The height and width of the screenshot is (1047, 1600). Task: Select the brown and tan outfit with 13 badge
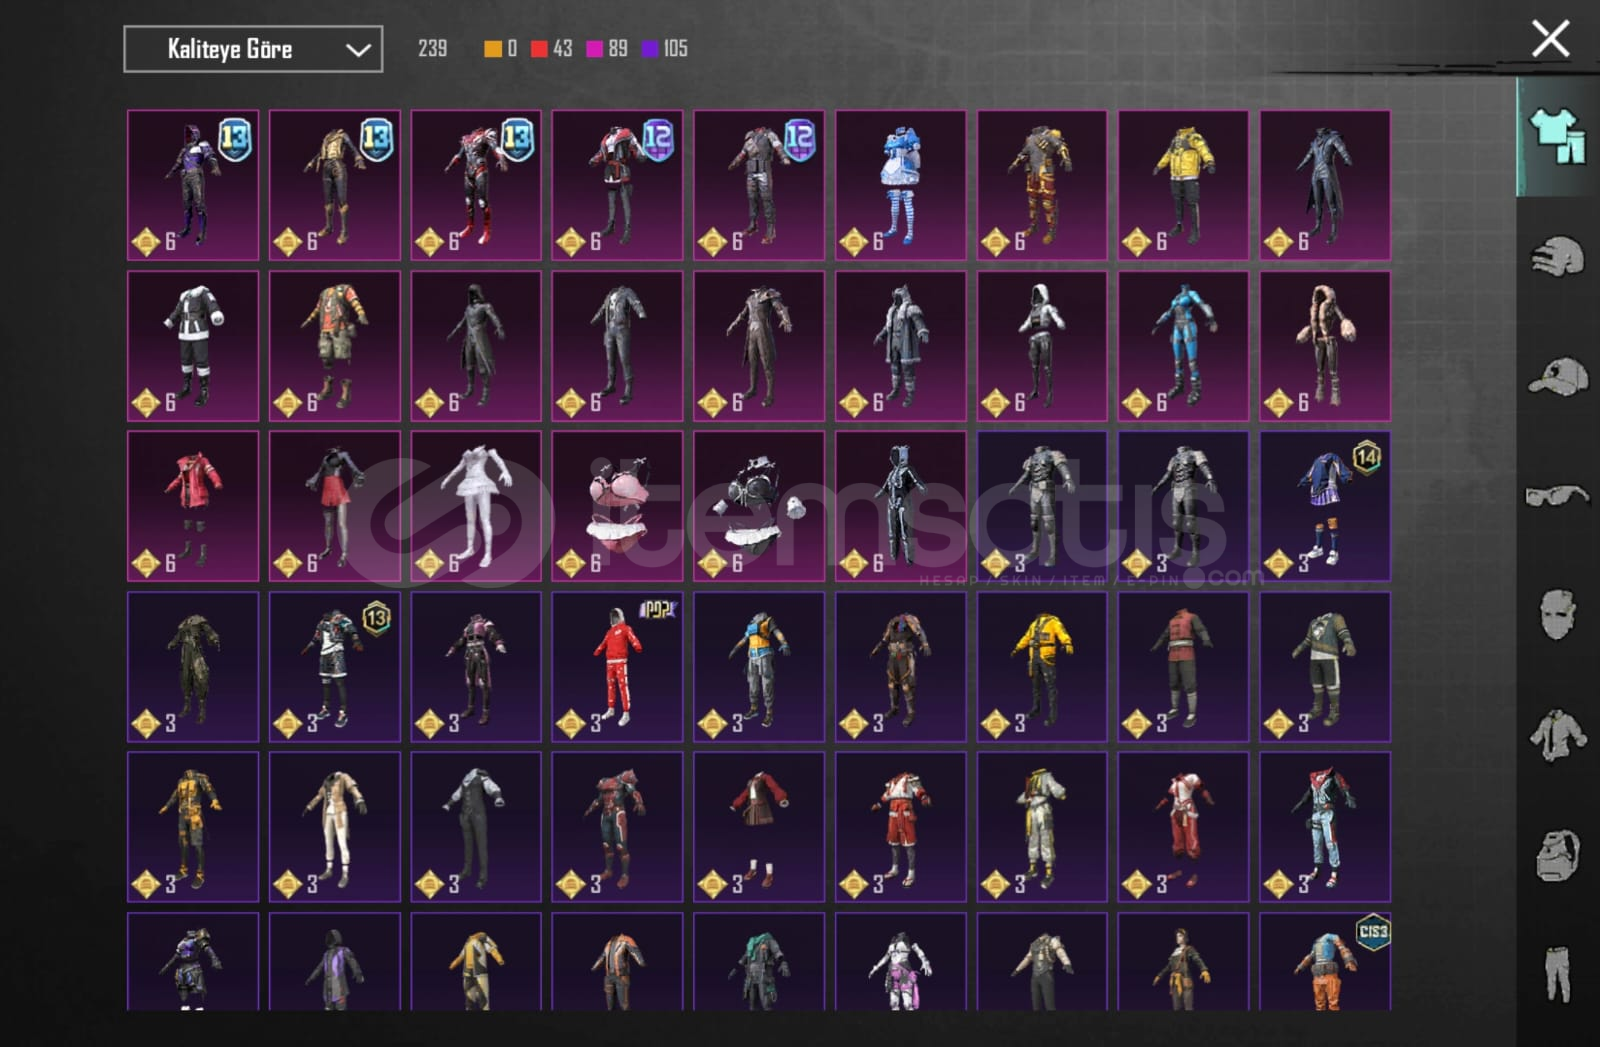click(x=335, y=185)
